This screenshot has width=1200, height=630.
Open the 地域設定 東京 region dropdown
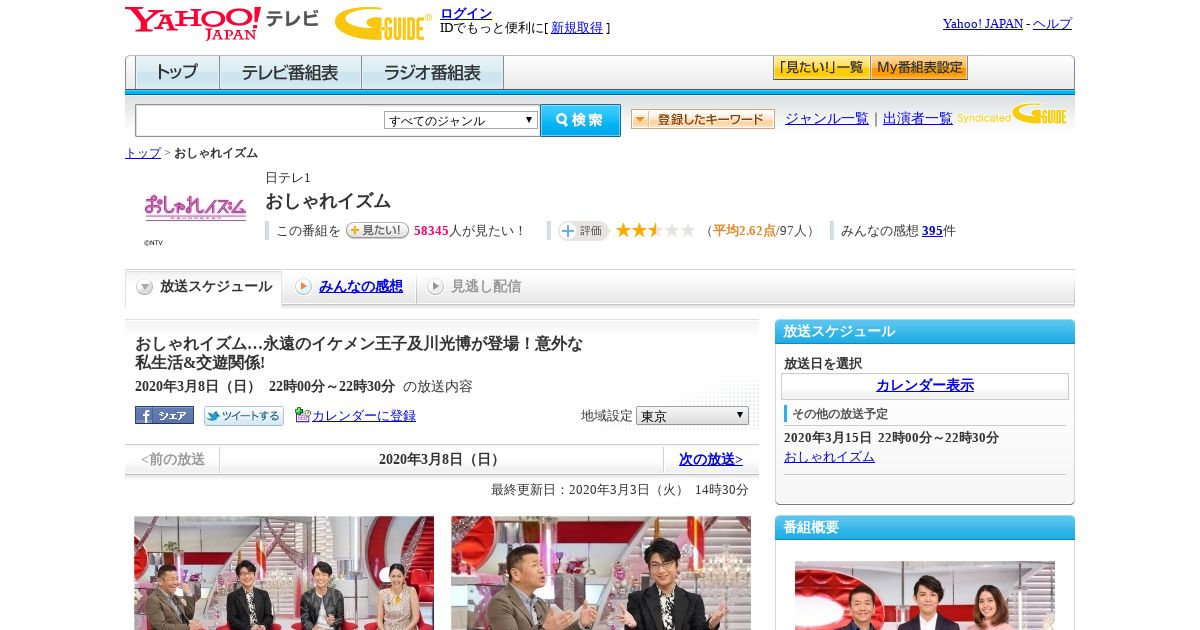coord(692,415)
